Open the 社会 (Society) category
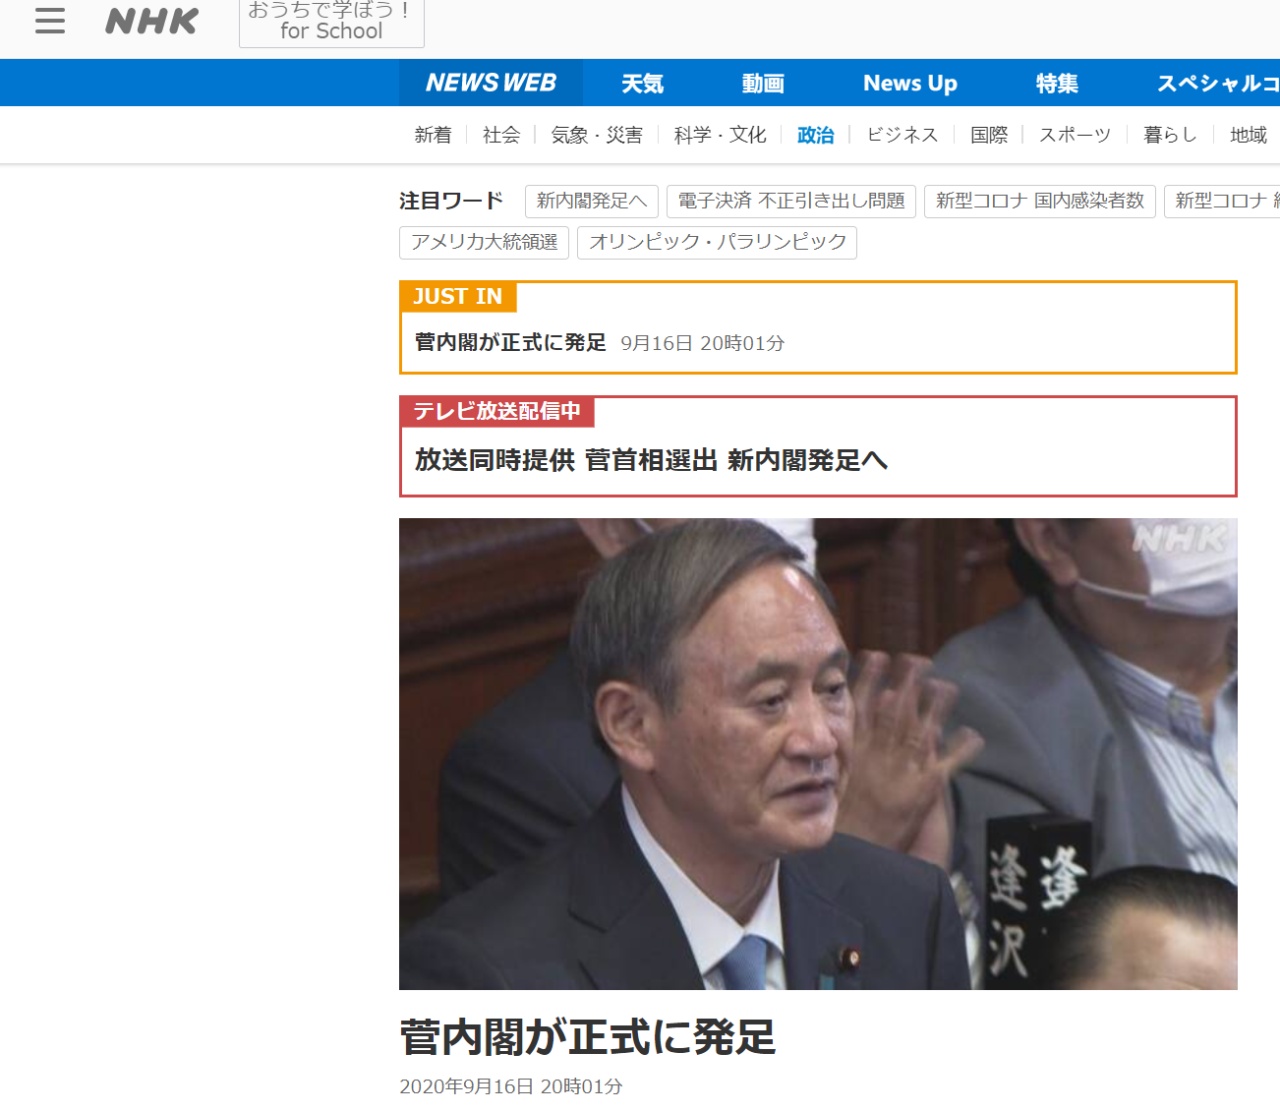 tap(499, 134)
